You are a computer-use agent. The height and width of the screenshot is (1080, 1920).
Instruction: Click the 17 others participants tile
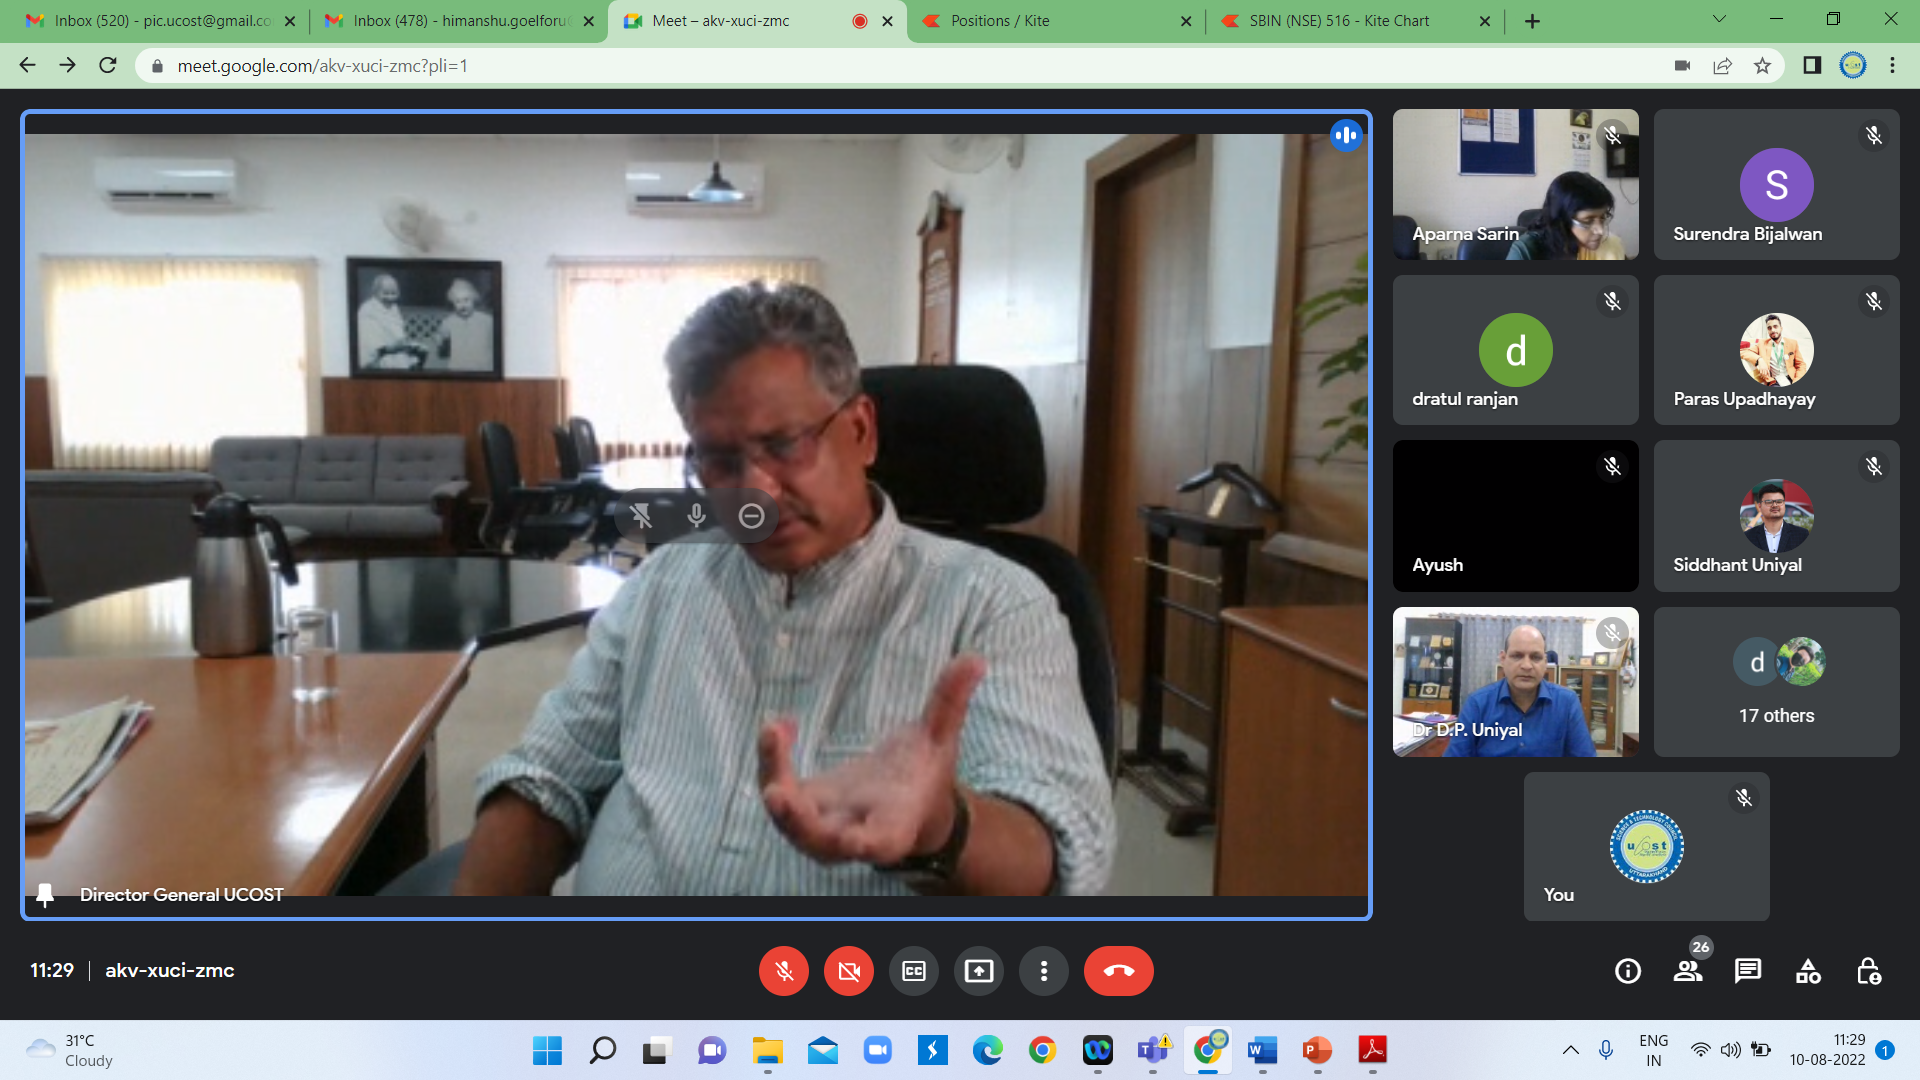point(1776,682)
